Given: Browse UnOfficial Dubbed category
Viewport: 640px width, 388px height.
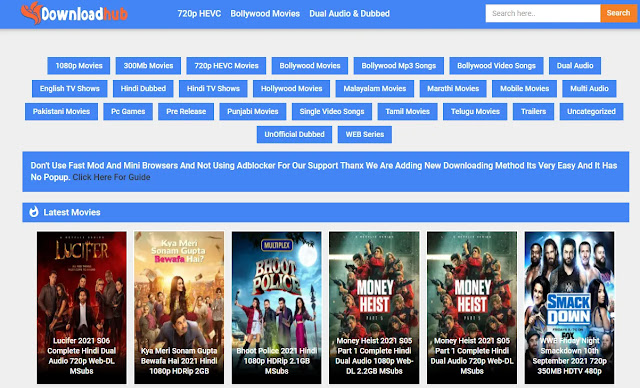Looking at the screenshot, I should pos(294,134).
